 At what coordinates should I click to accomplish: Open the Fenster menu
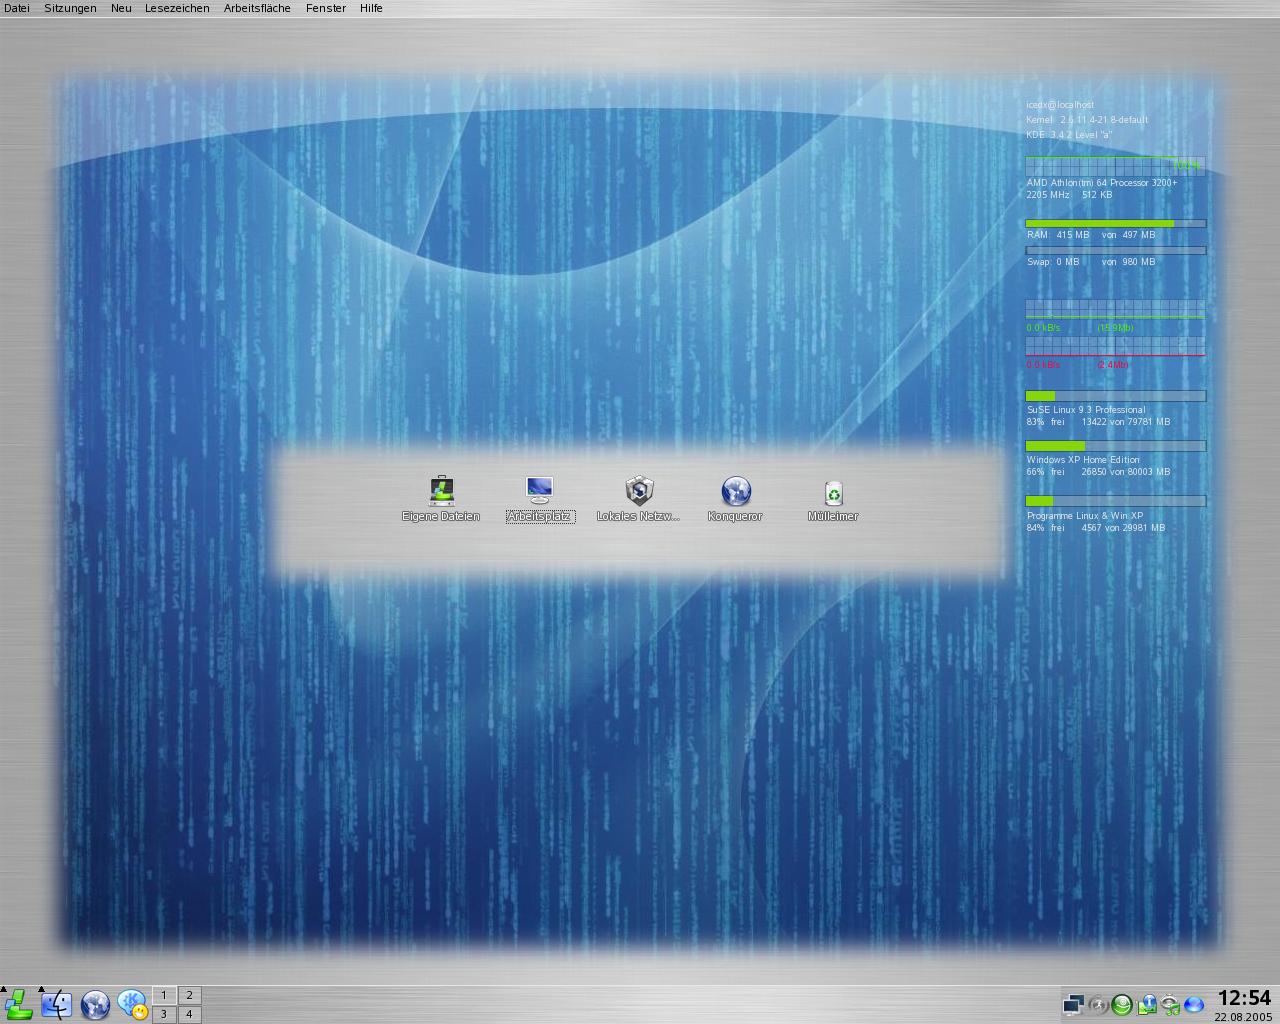(326, 8)
